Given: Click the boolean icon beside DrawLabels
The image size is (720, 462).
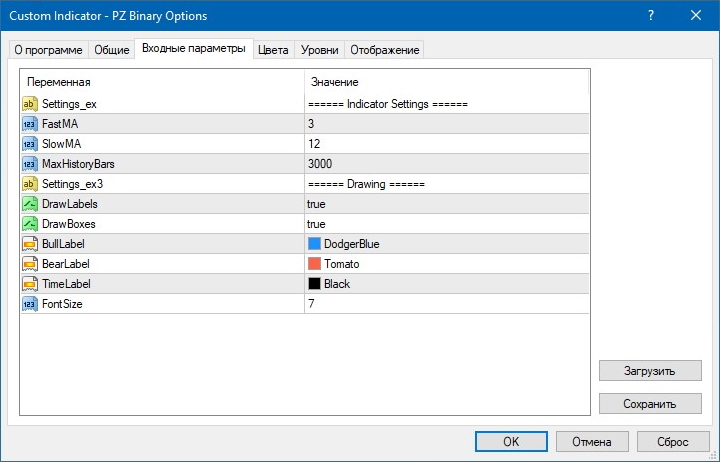Looking at the screenshot, I should pos(29,204).
